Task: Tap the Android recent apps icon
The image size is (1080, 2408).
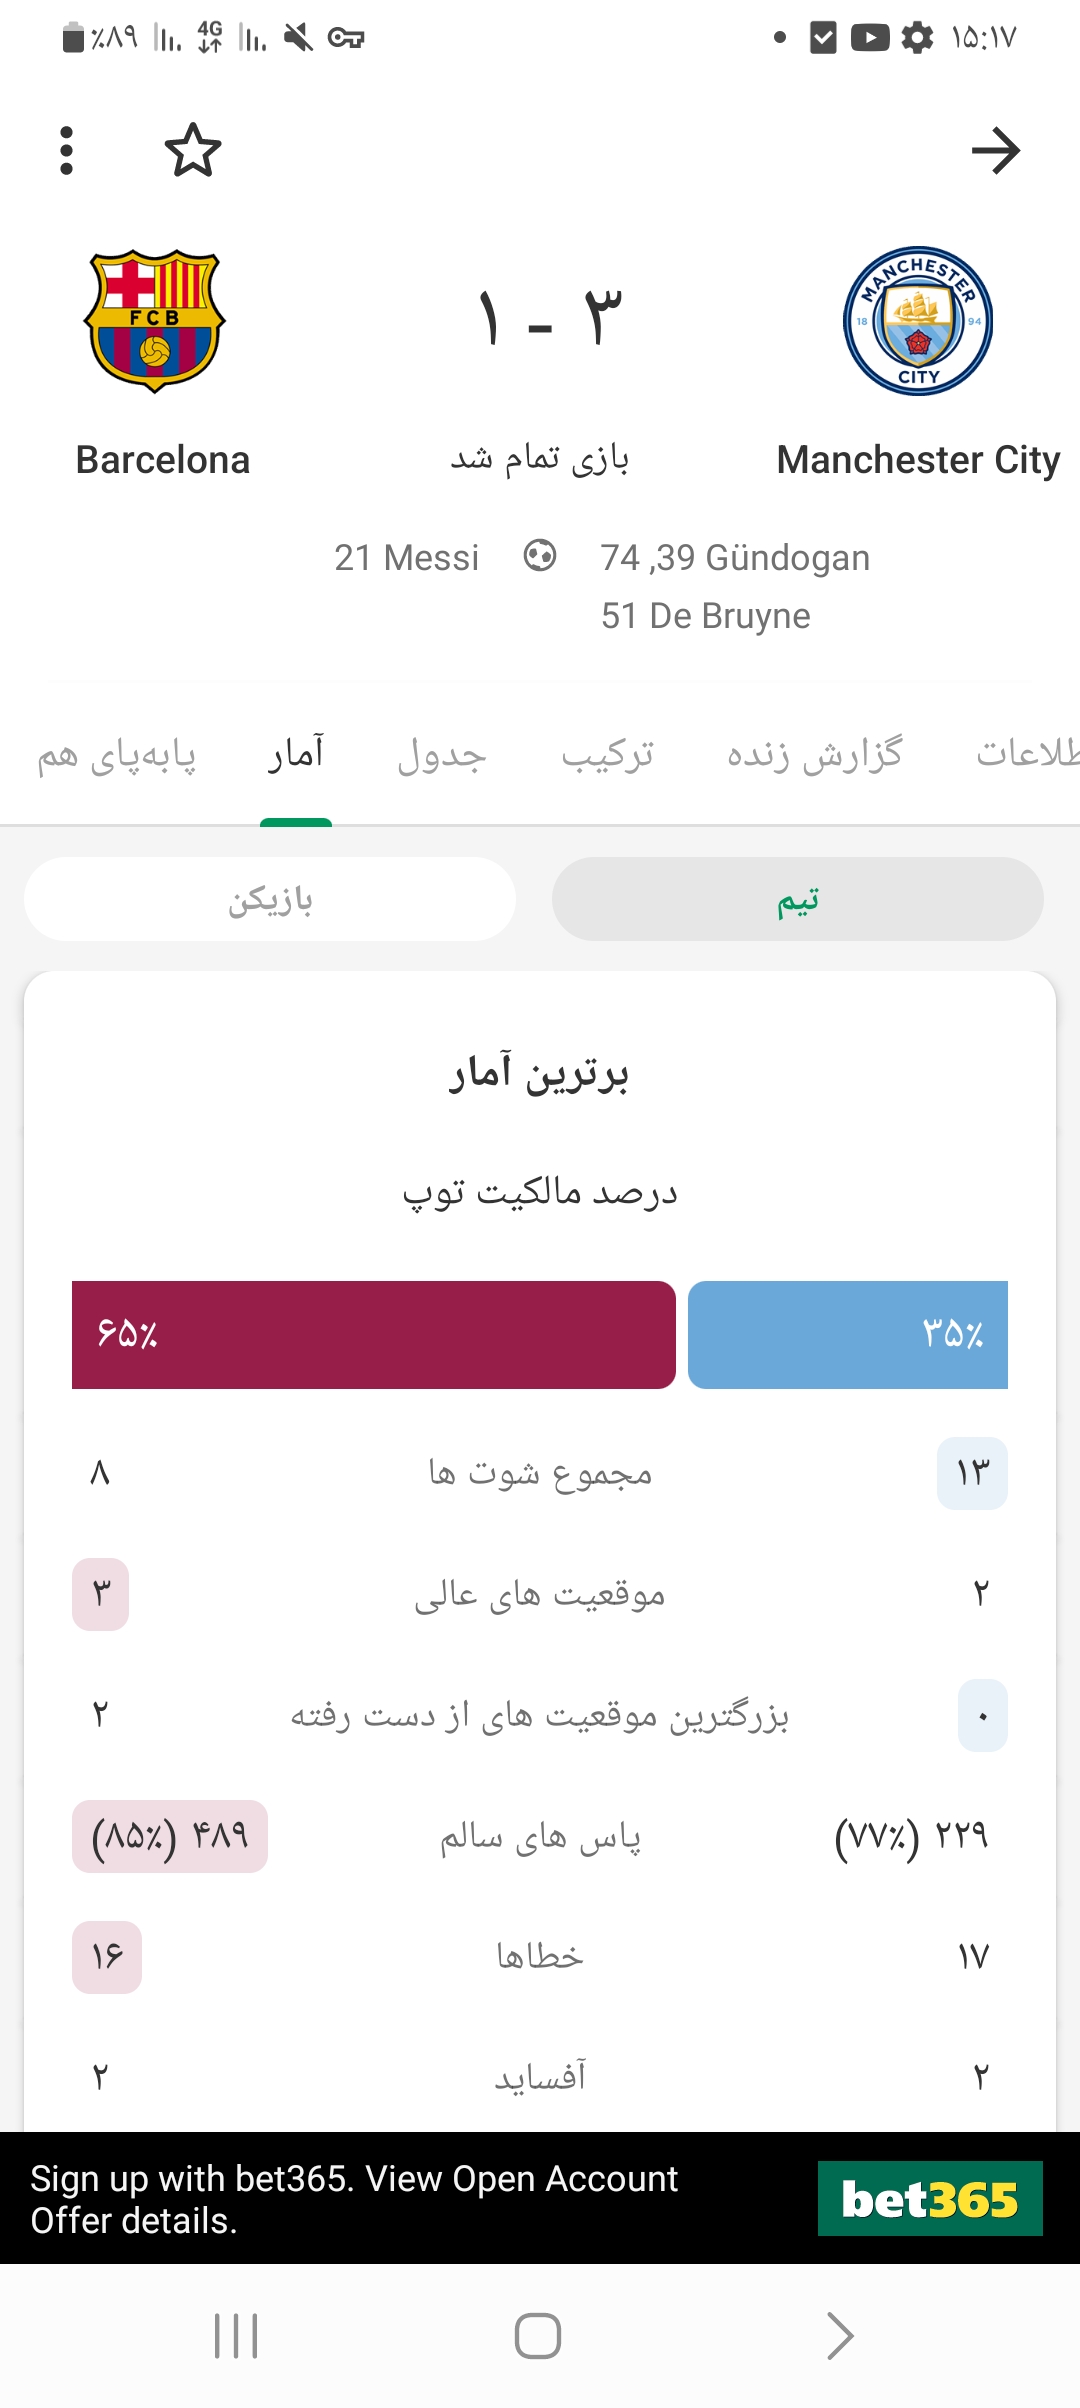Action: 236,2336
